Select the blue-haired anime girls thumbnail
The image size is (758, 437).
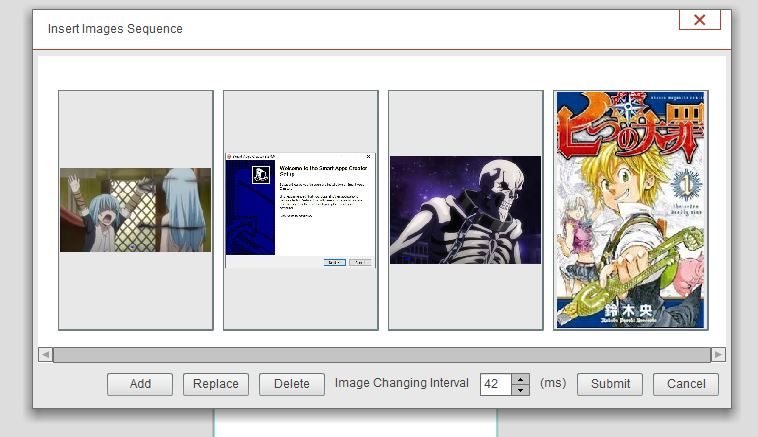[x=136, y=210]
